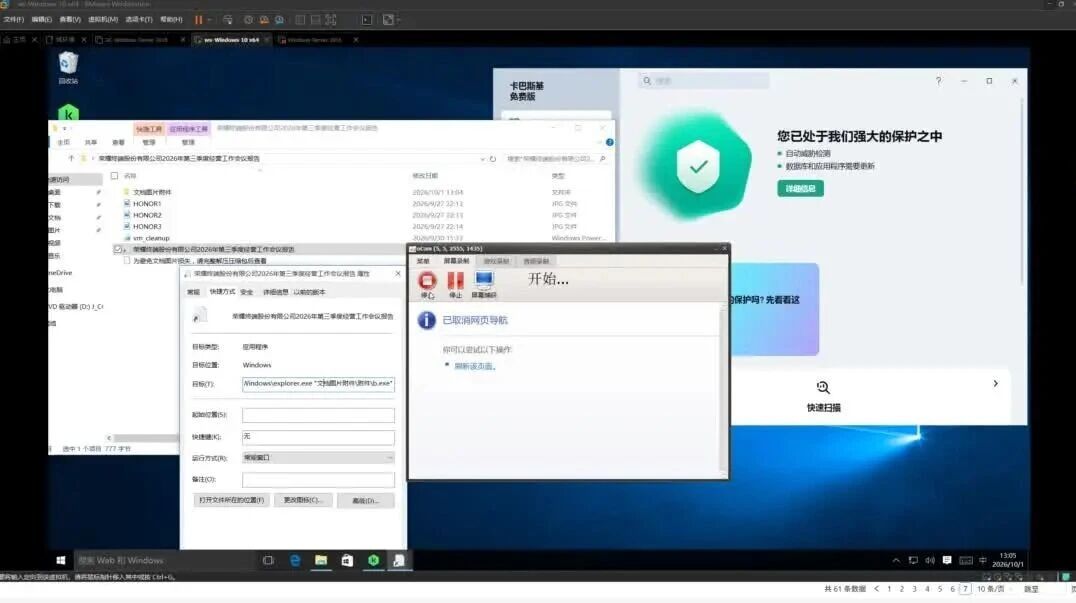Click the oCam pause recording icon
The height and width of the screenshot is (603, 1076).
pos(456,281)
